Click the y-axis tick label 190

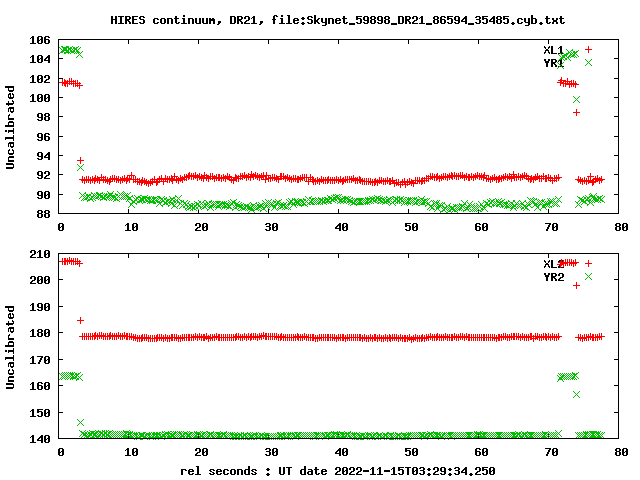click(40, 307)
